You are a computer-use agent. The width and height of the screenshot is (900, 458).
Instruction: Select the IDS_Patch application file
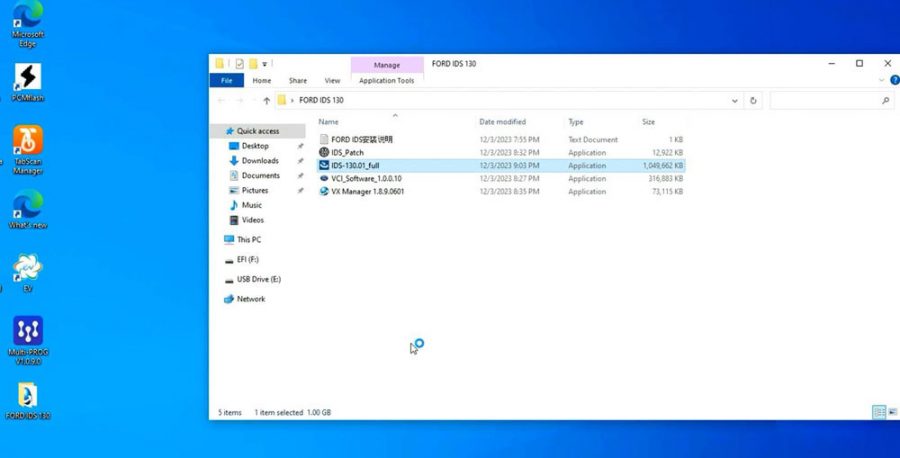347,152
